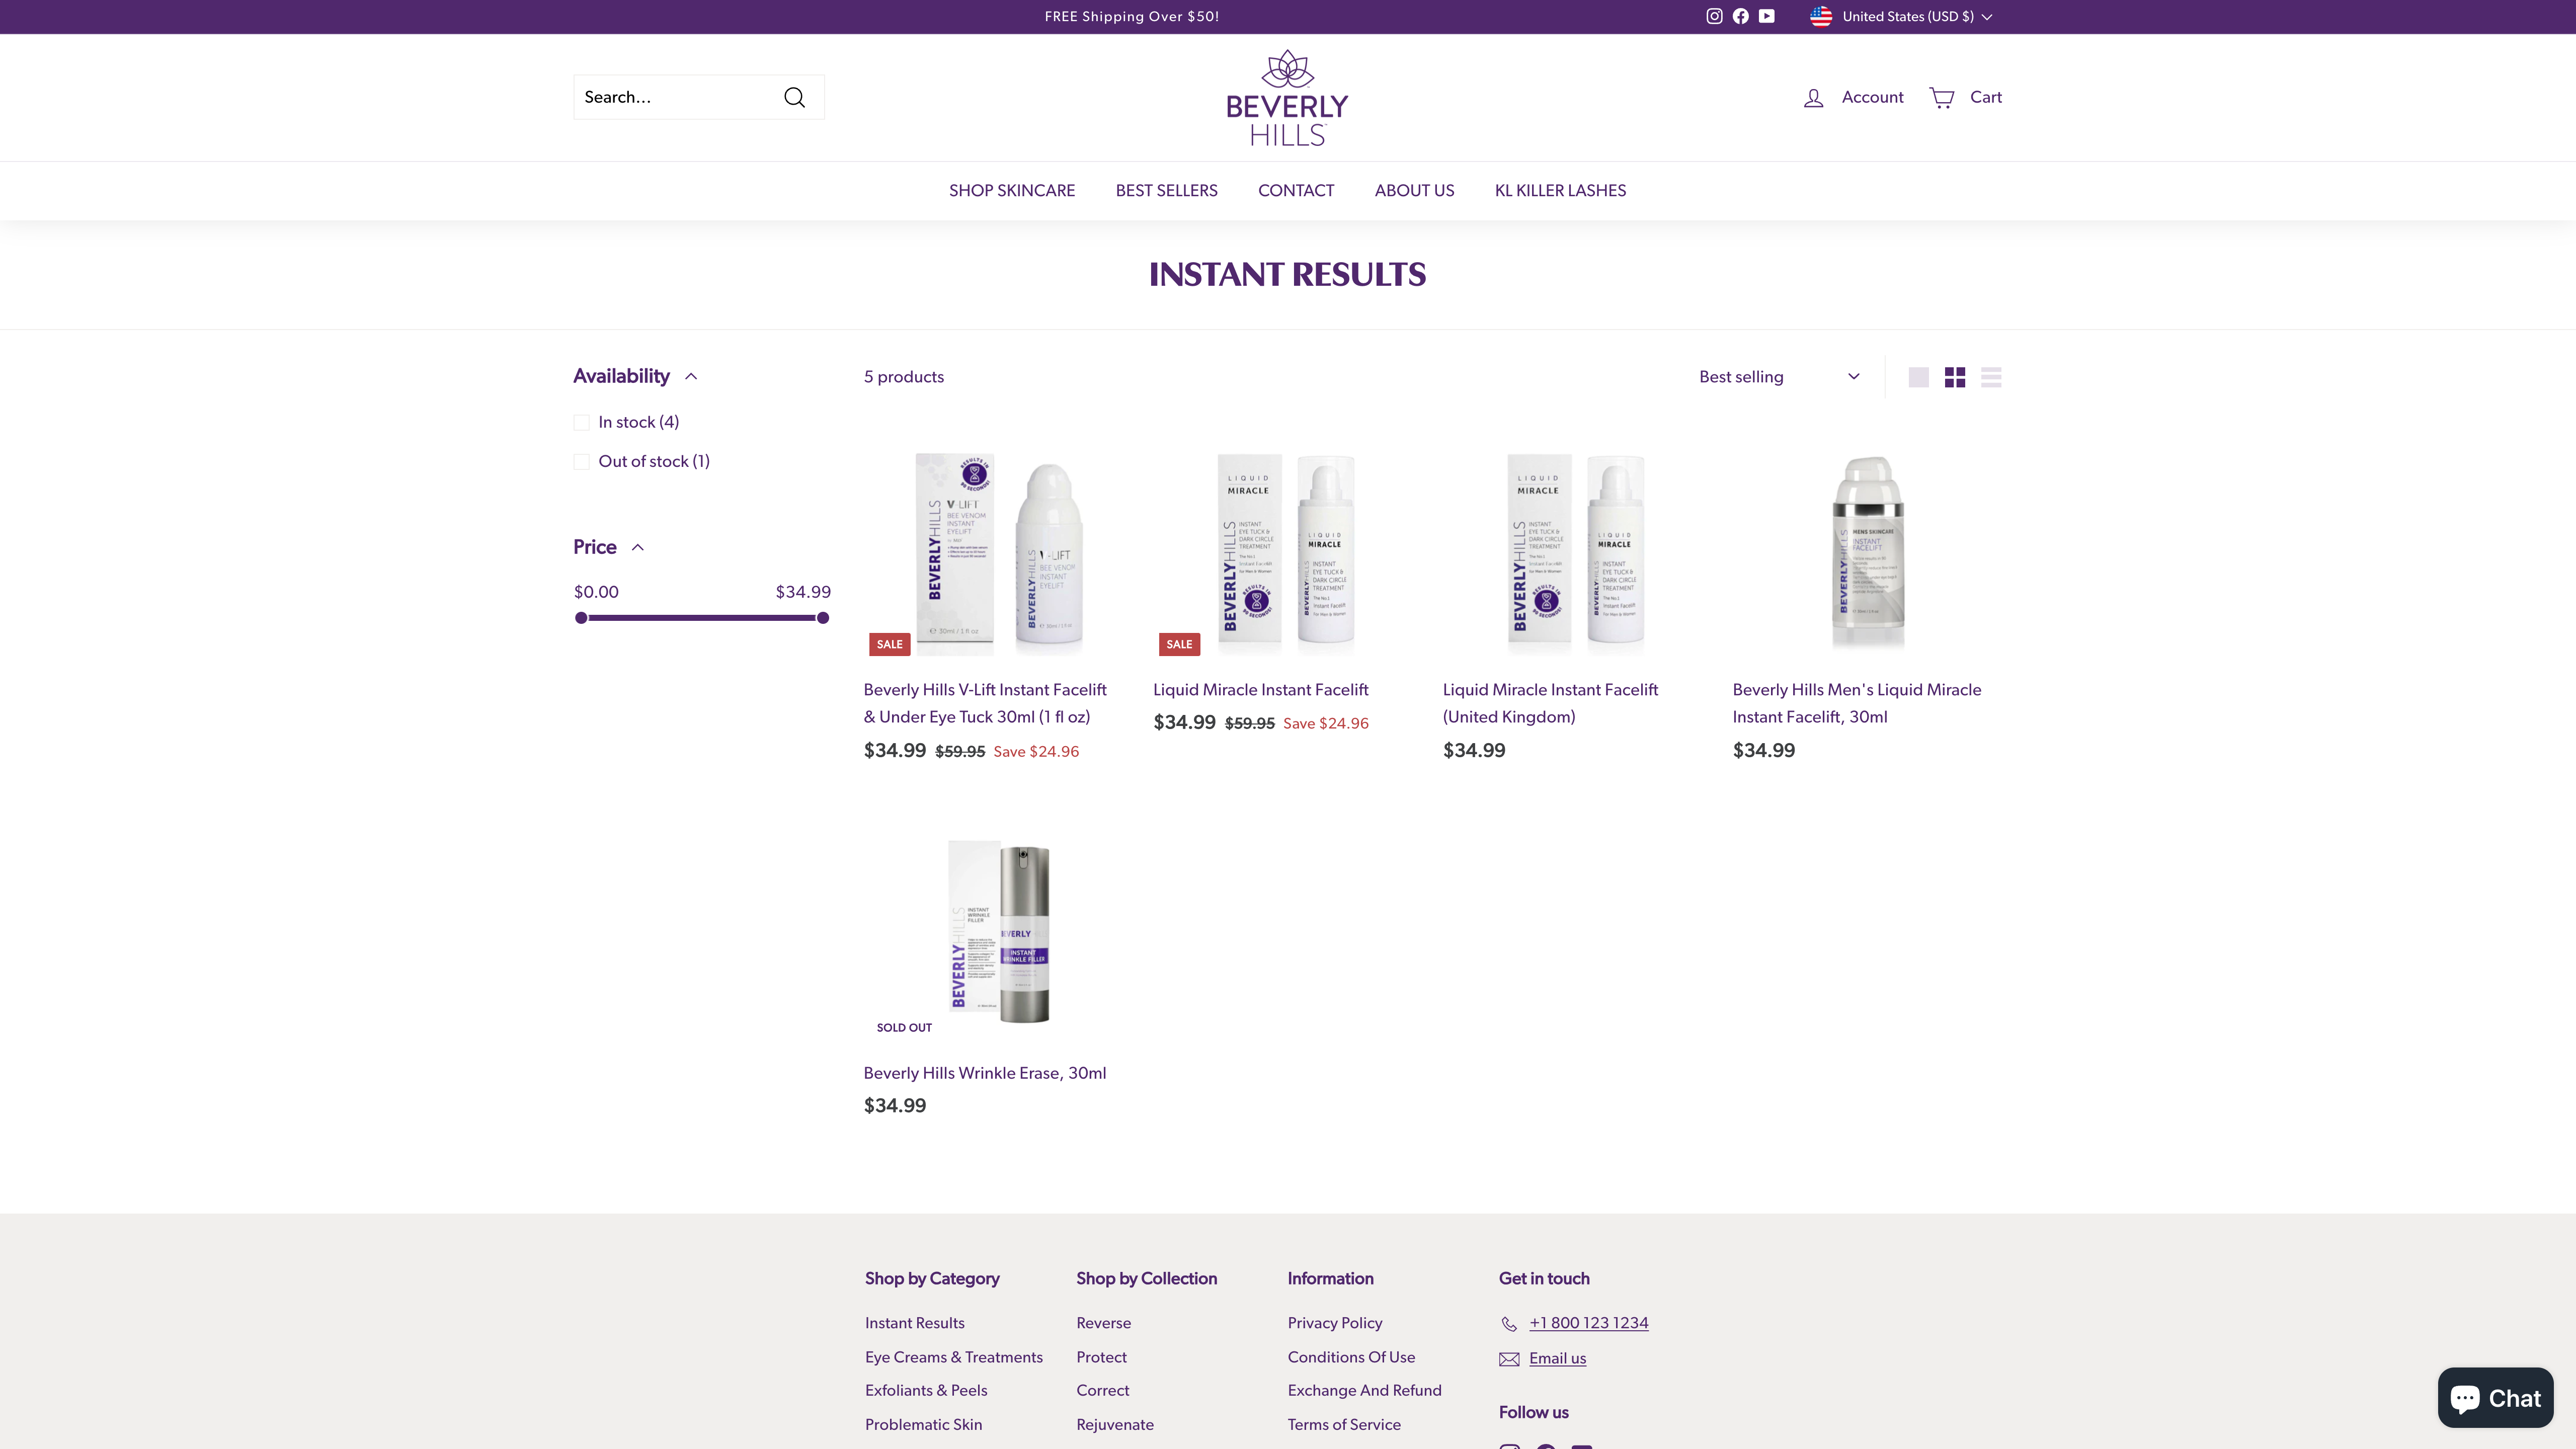Image resolution: width=2576 pixels, height=1449 pixels.
Task: Open Beverly Hills Wrinkle Erase product link
Action: tap(984, 1073)
